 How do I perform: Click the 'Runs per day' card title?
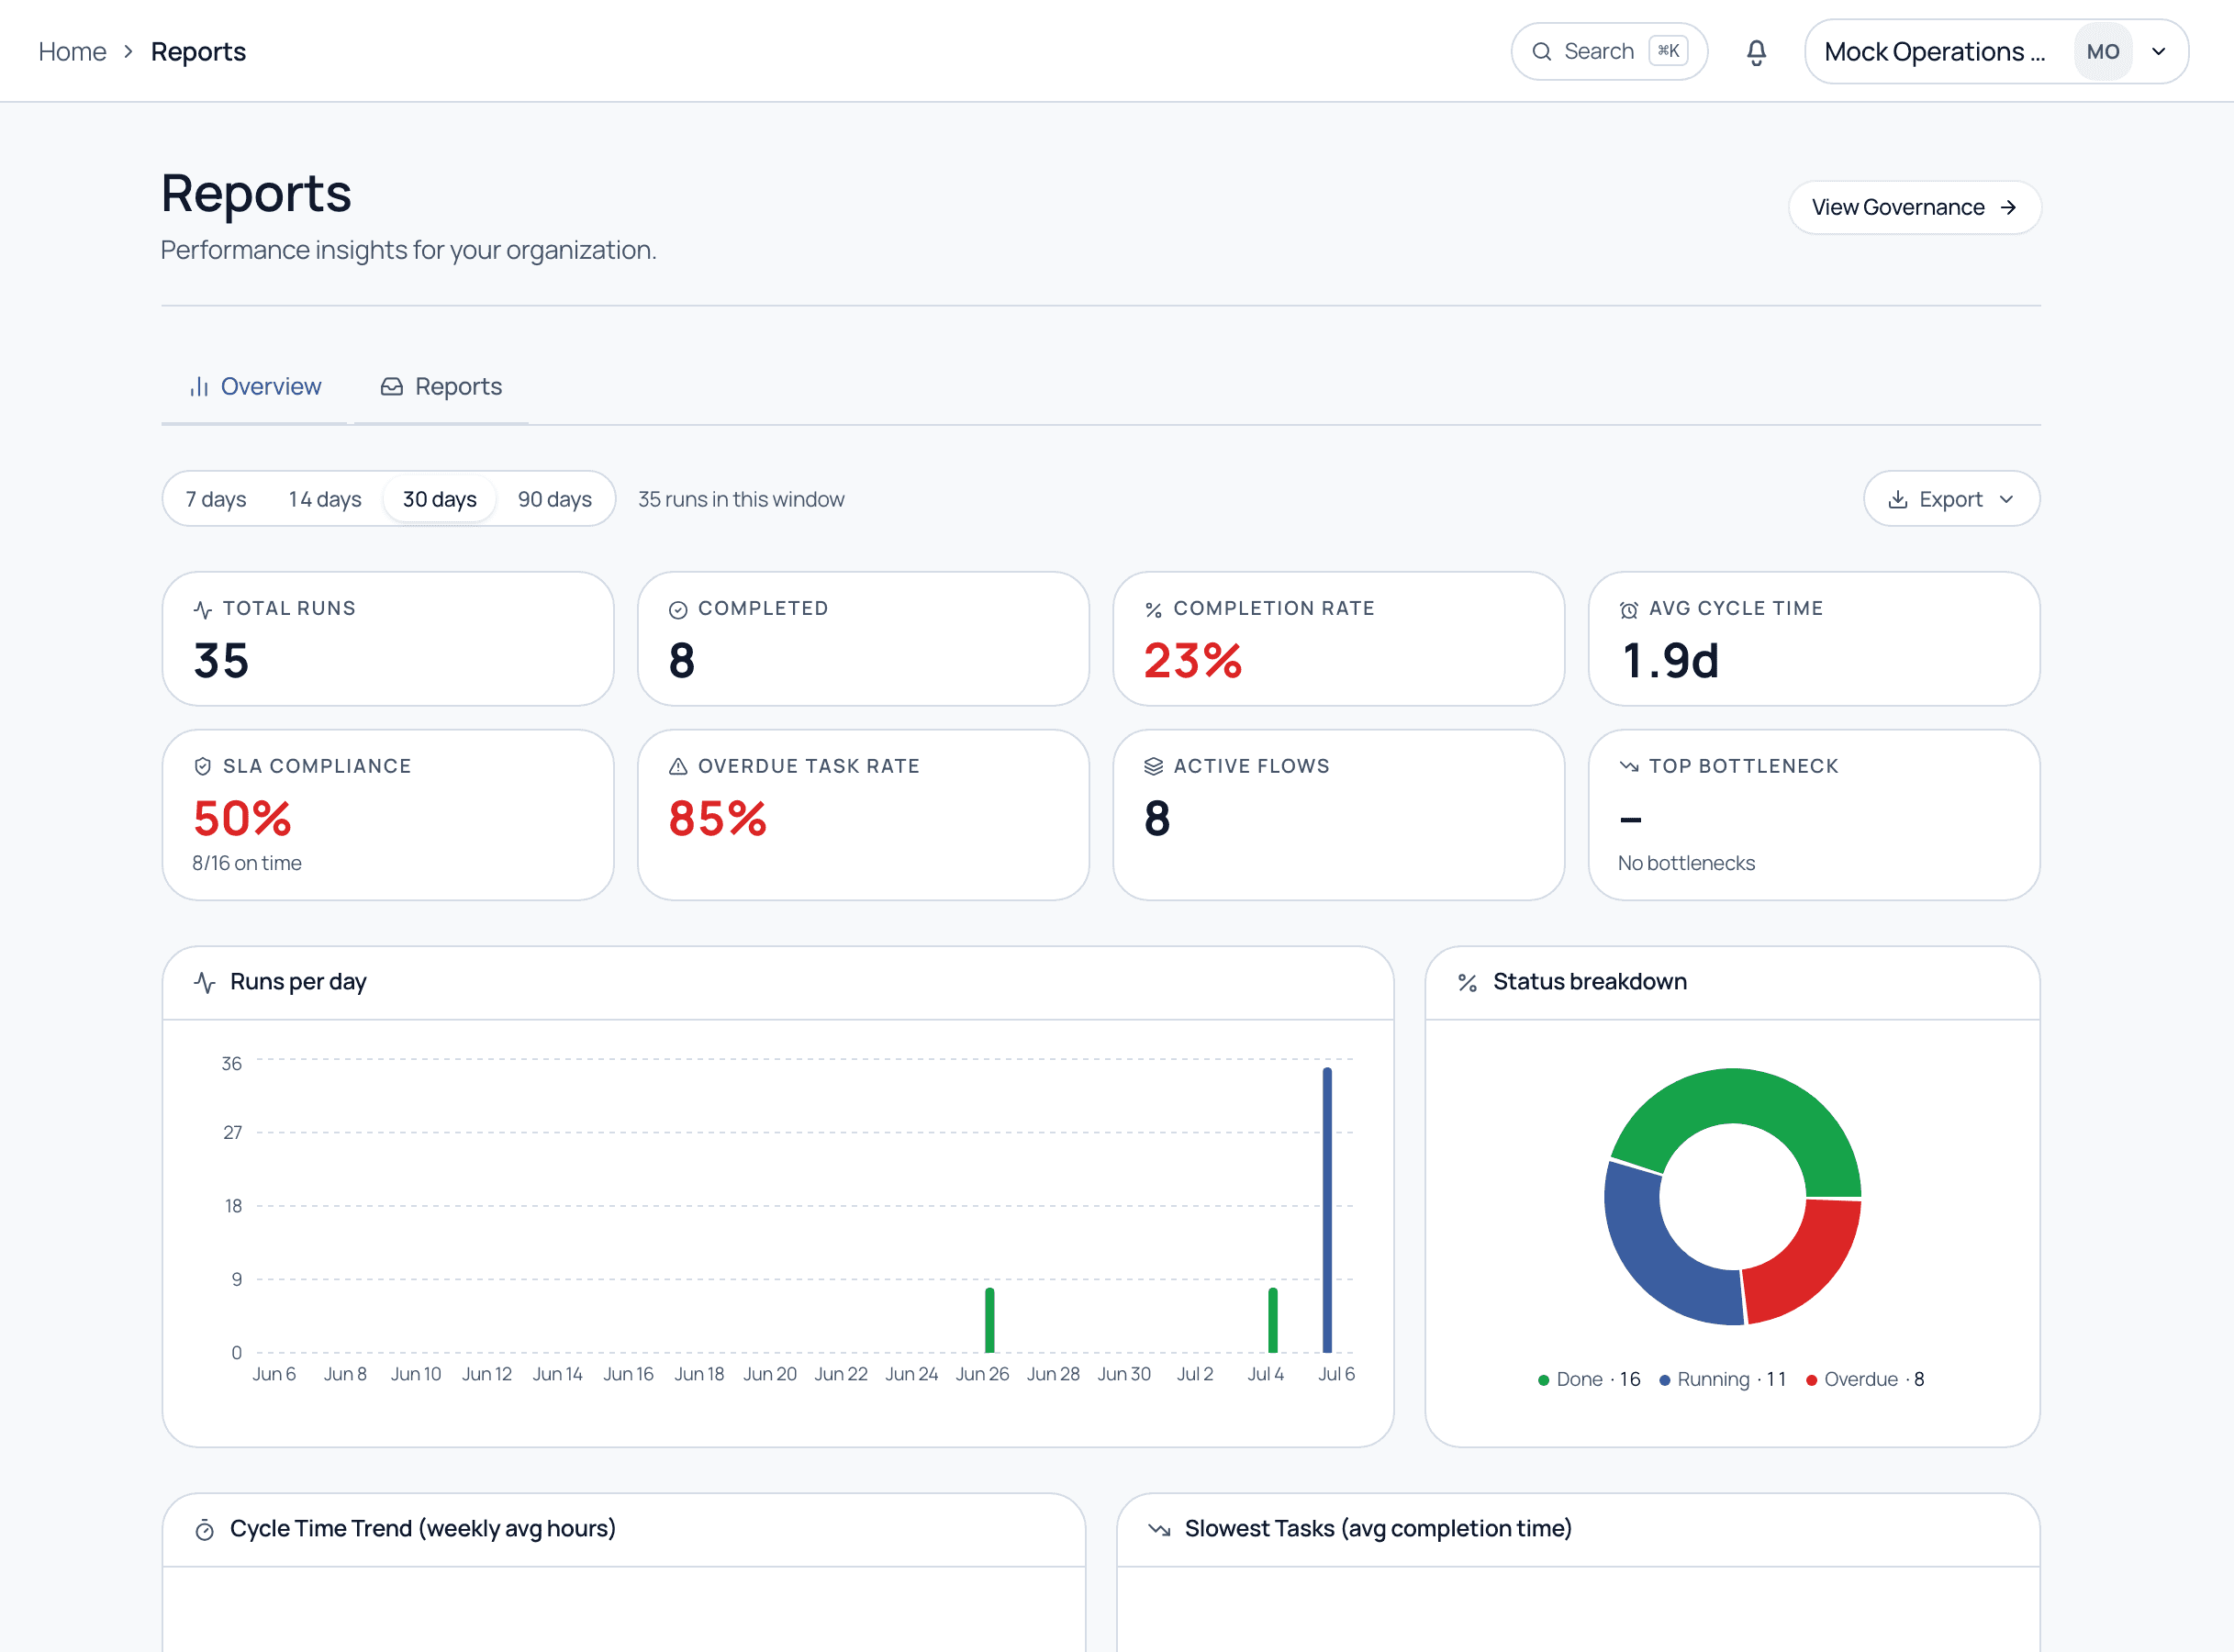pos(298,983)
